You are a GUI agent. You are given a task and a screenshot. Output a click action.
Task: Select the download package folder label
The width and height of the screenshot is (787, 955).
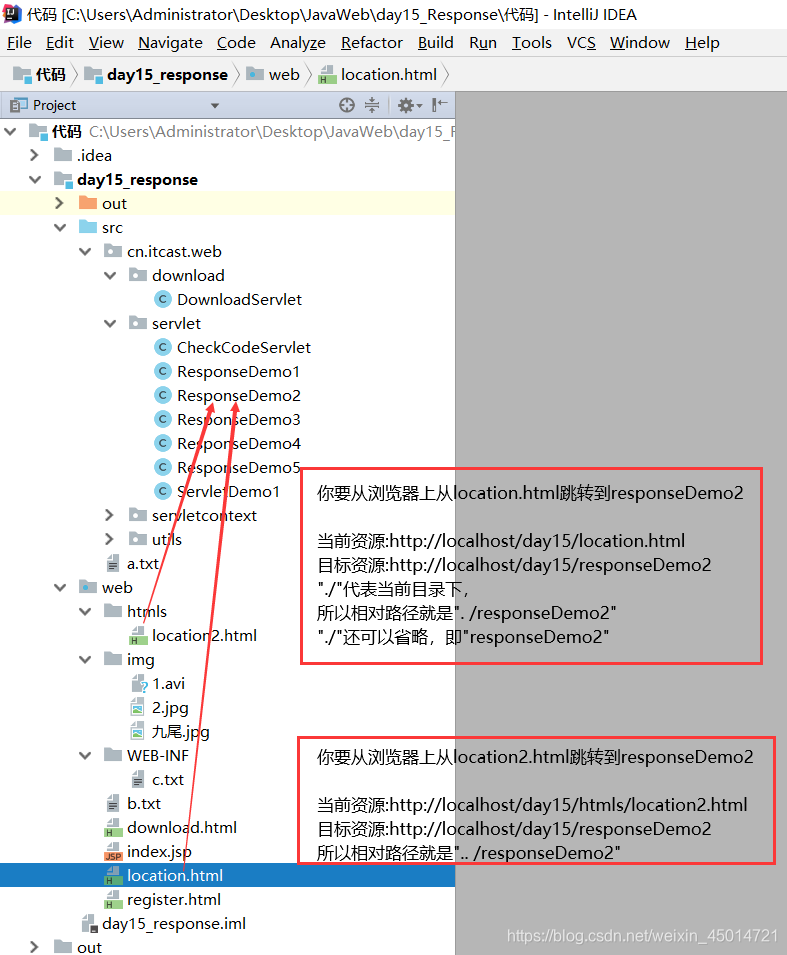[x=188, y=275]
